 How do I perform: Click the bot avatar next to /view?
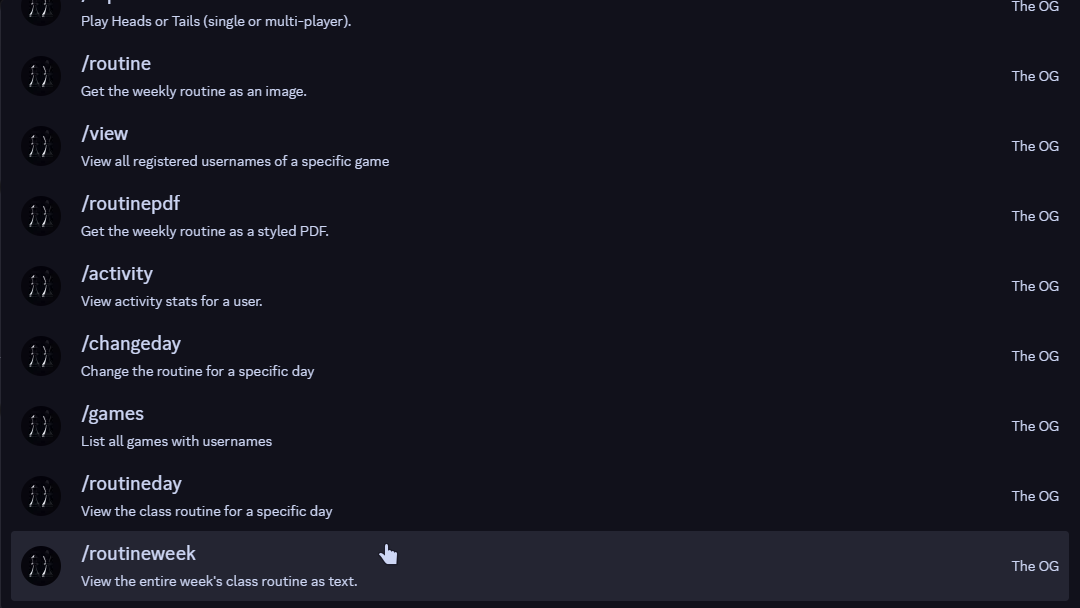coord(40,146)
